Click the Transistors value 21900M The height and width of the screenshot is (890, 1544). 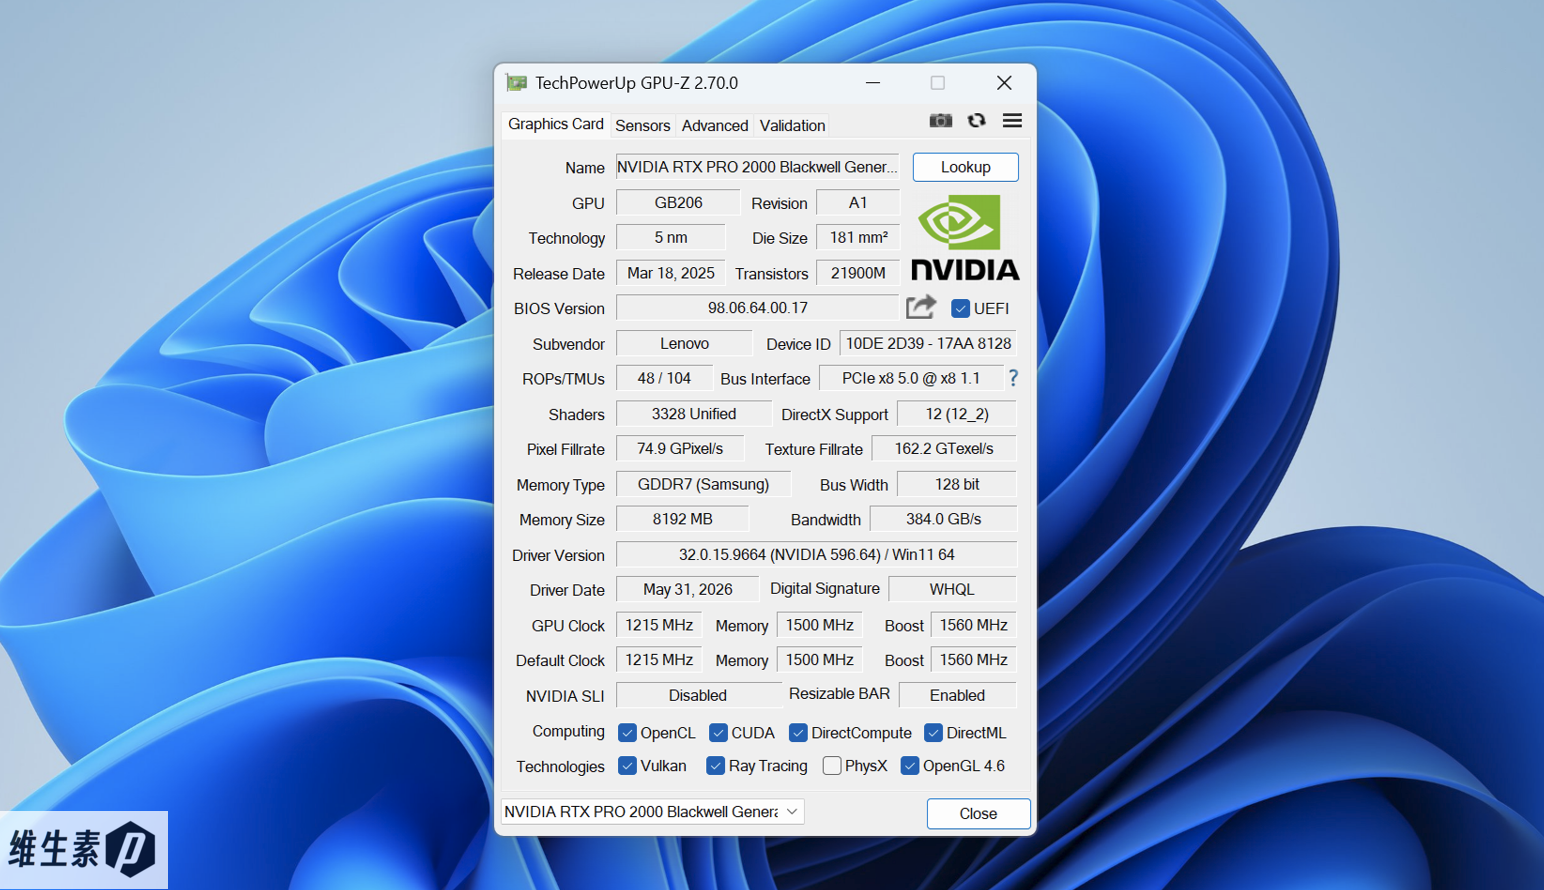(858, 273)
